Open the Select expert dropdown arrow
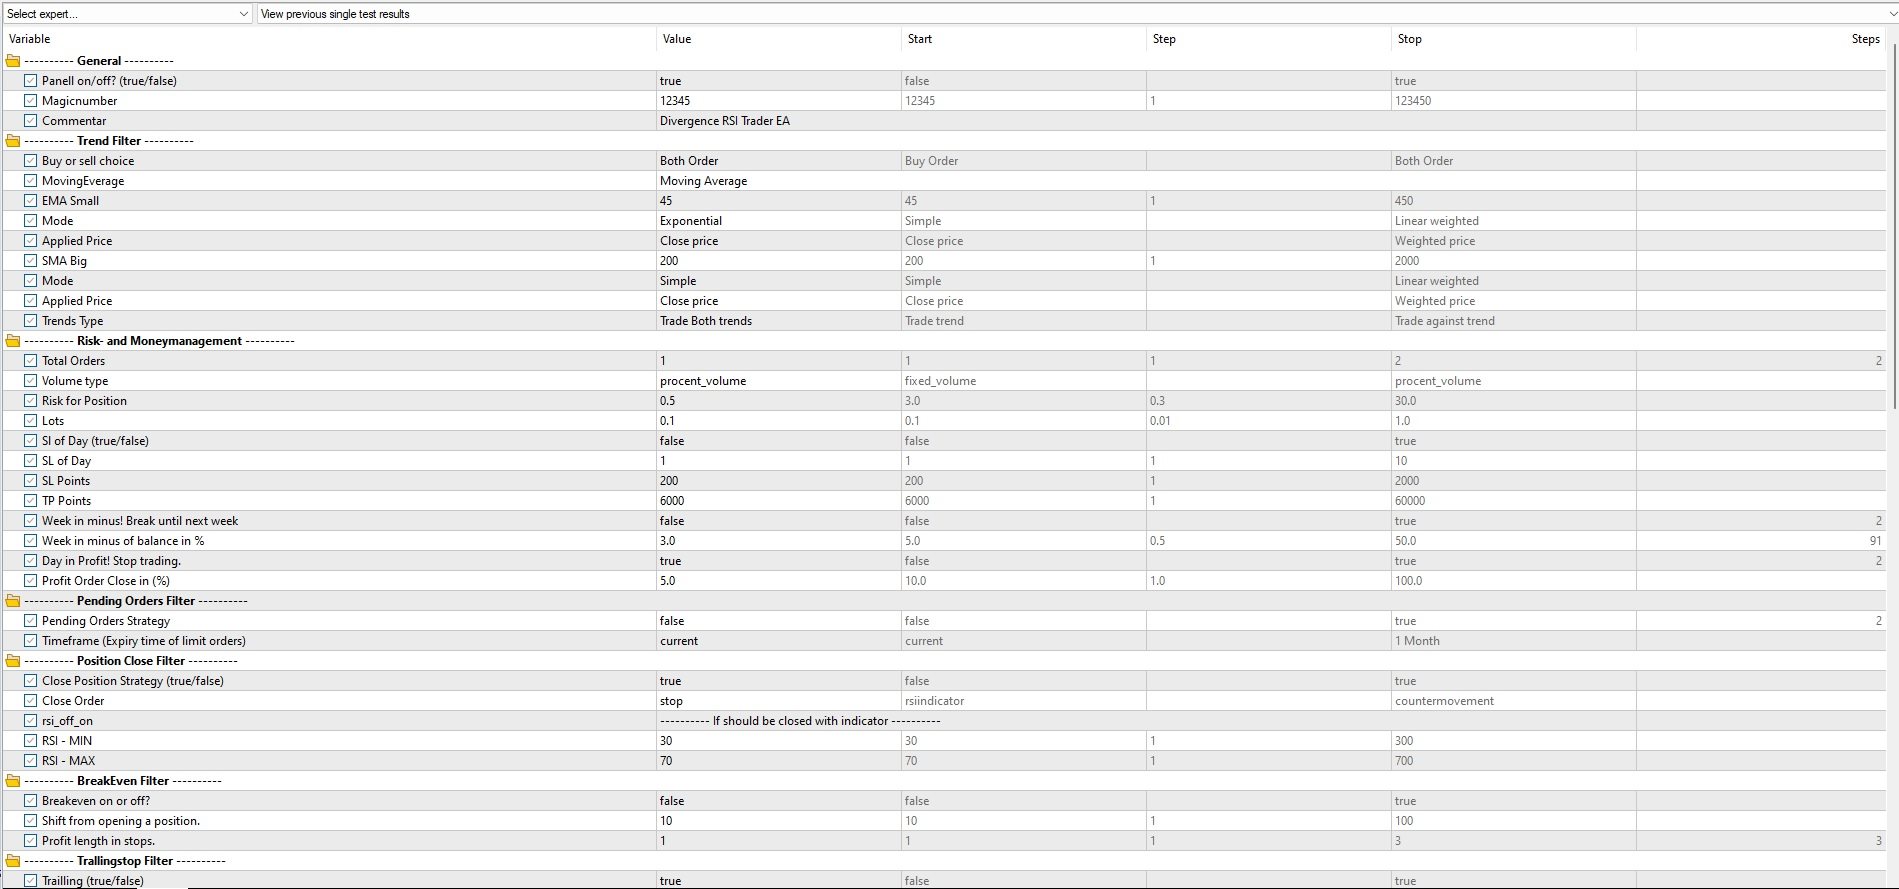This screenshot has width=1899, height=889. (243, 13)
